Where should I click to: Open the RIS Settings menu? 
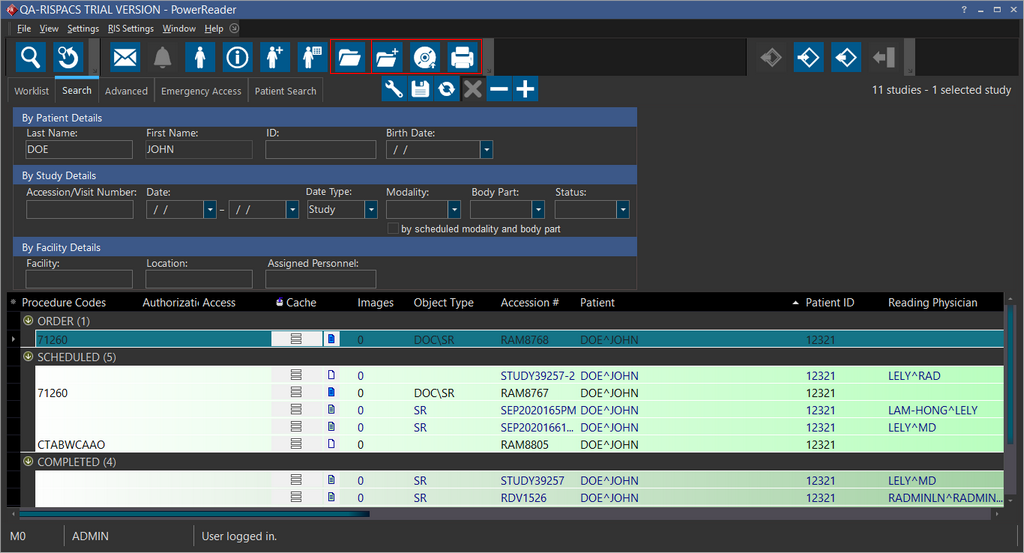[124, 29]
